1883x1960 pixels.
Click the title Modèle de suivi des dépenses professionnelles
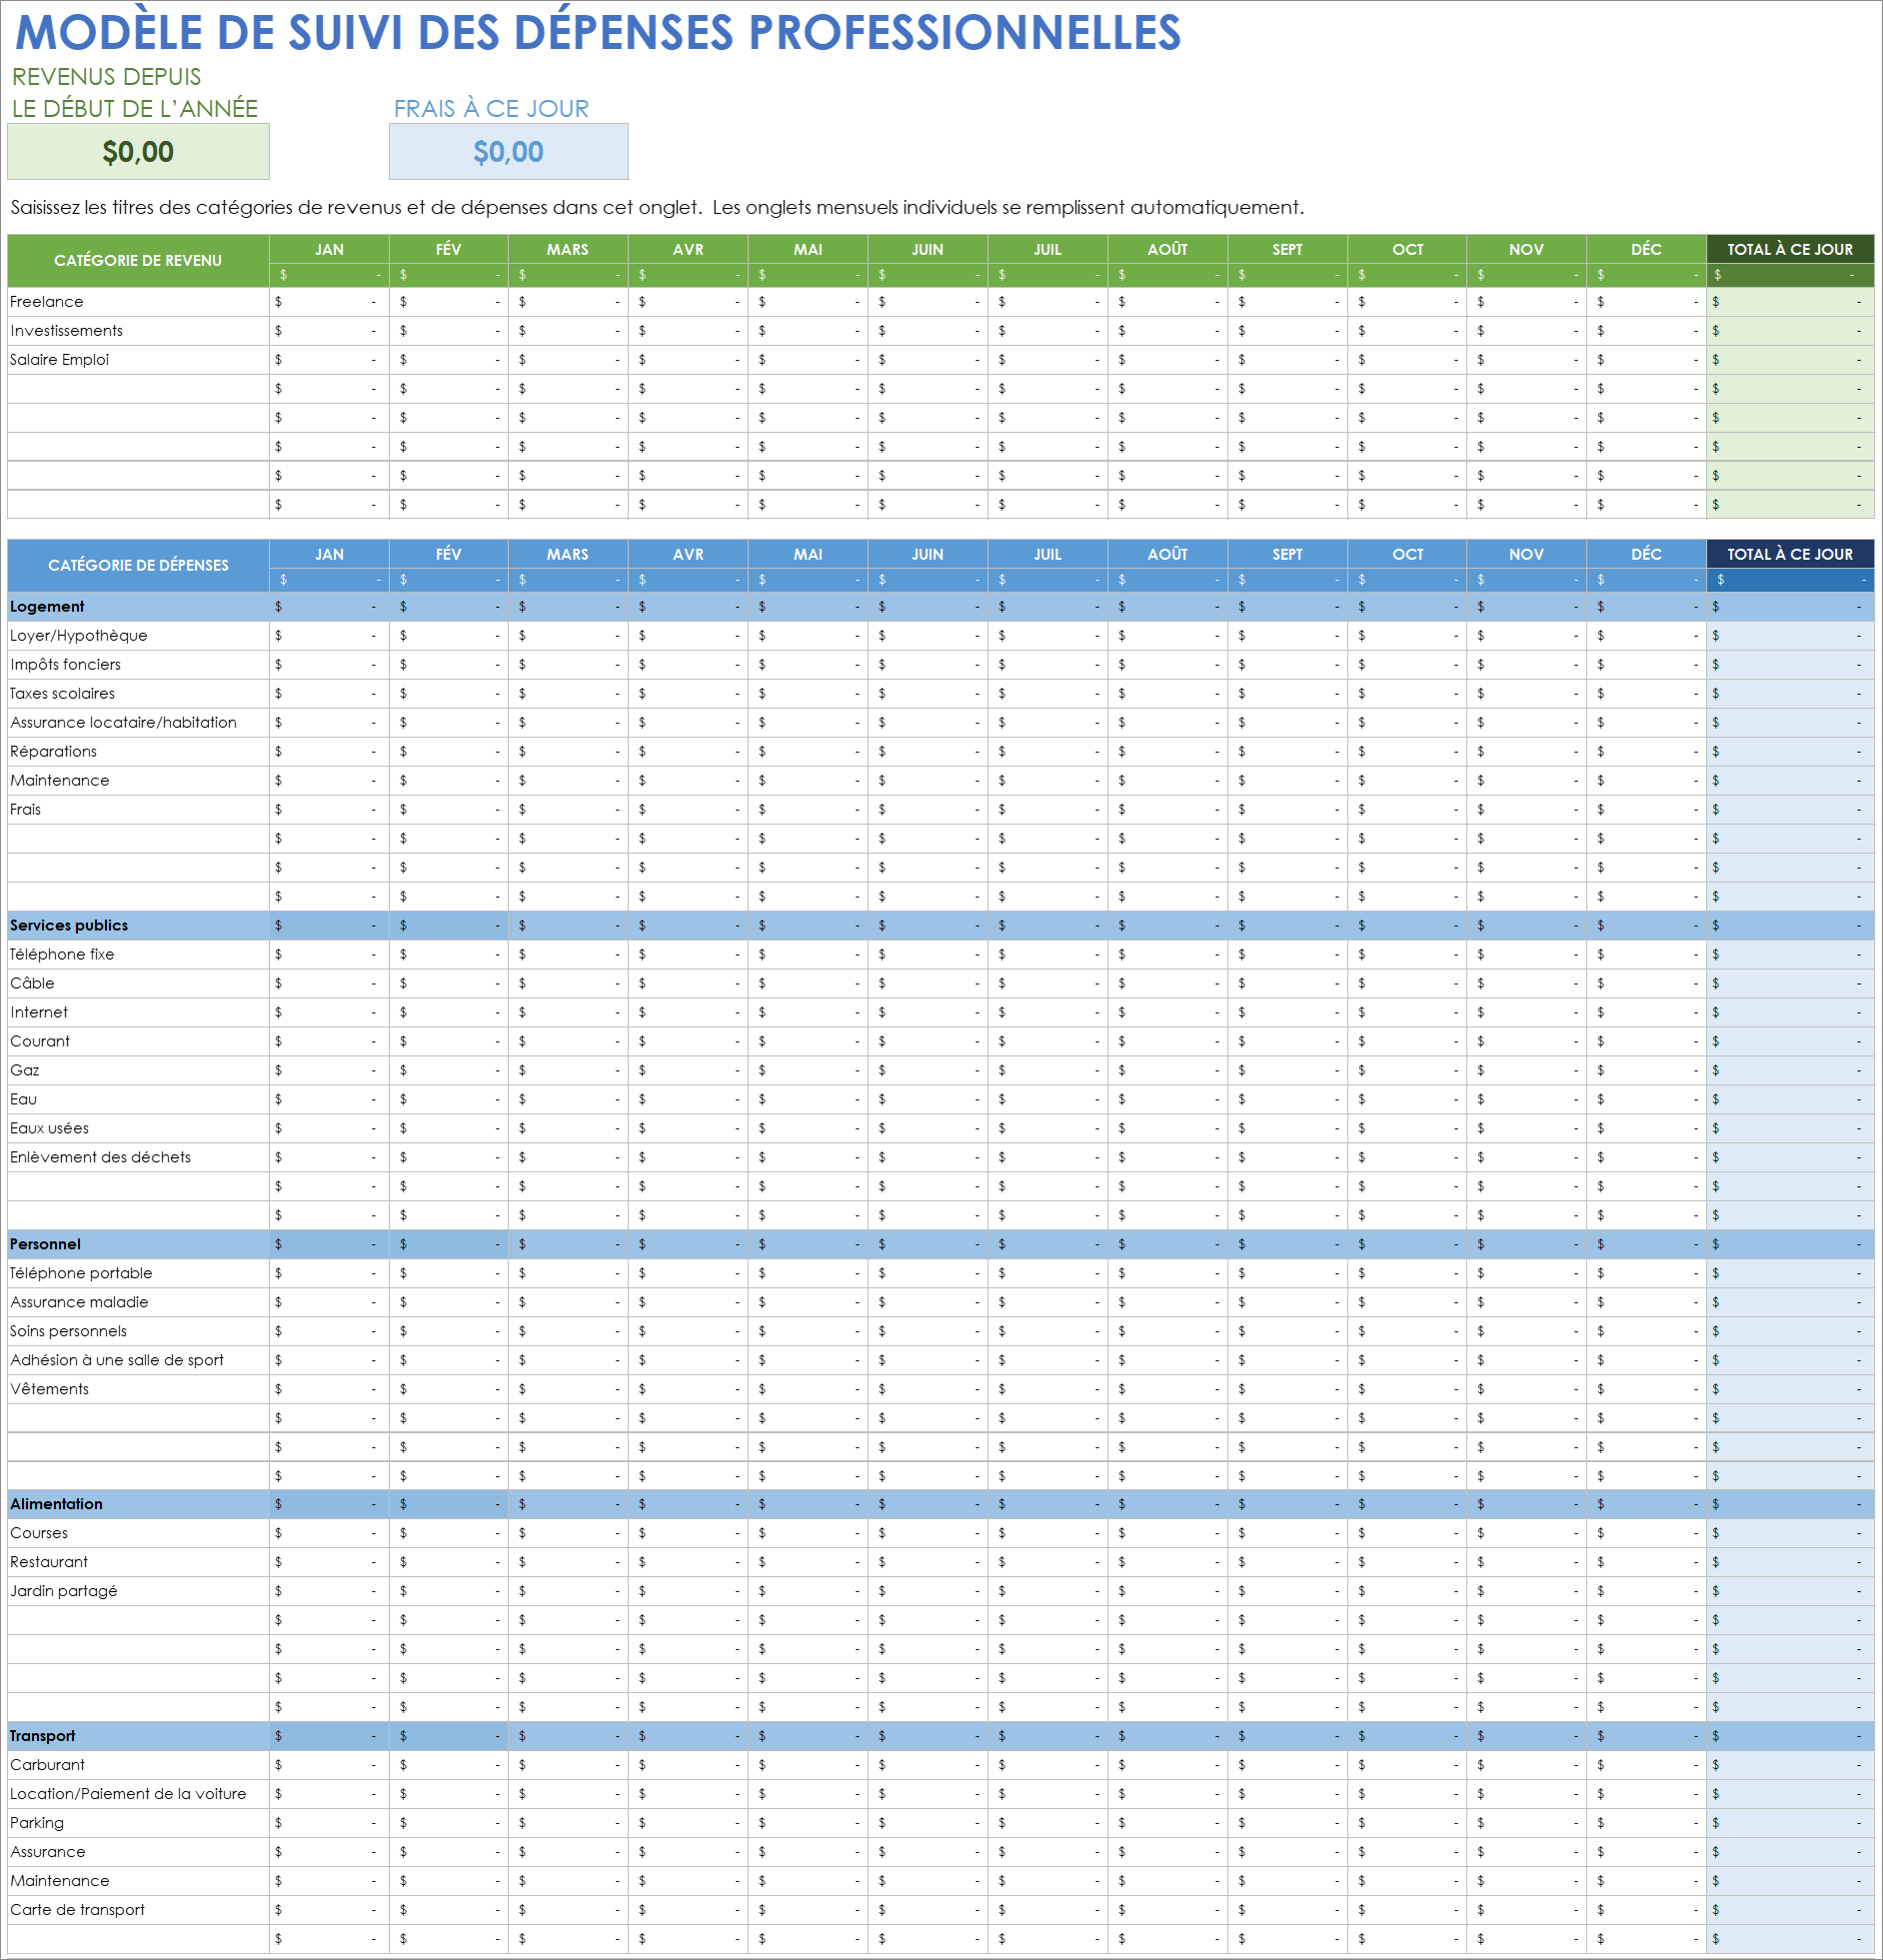[598, 32]
